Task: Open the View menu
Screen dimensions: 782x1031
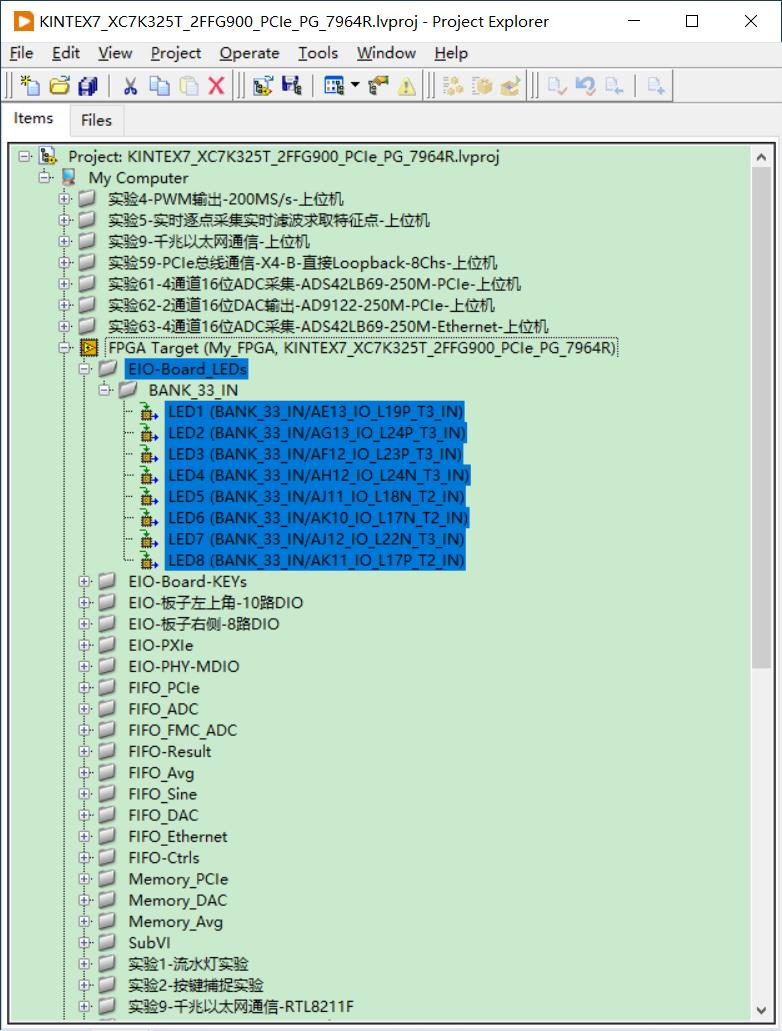Action: tap(115, 53)
